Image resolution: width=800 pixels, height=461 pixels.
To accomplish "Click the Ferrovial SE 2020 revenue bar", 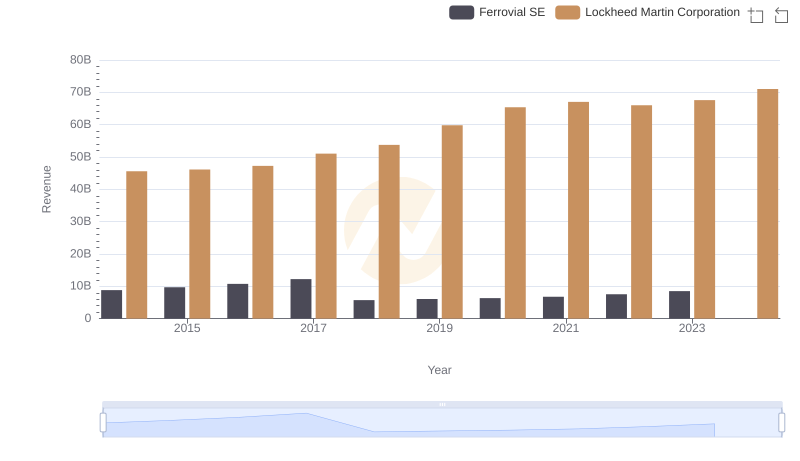I will point(490,309).
